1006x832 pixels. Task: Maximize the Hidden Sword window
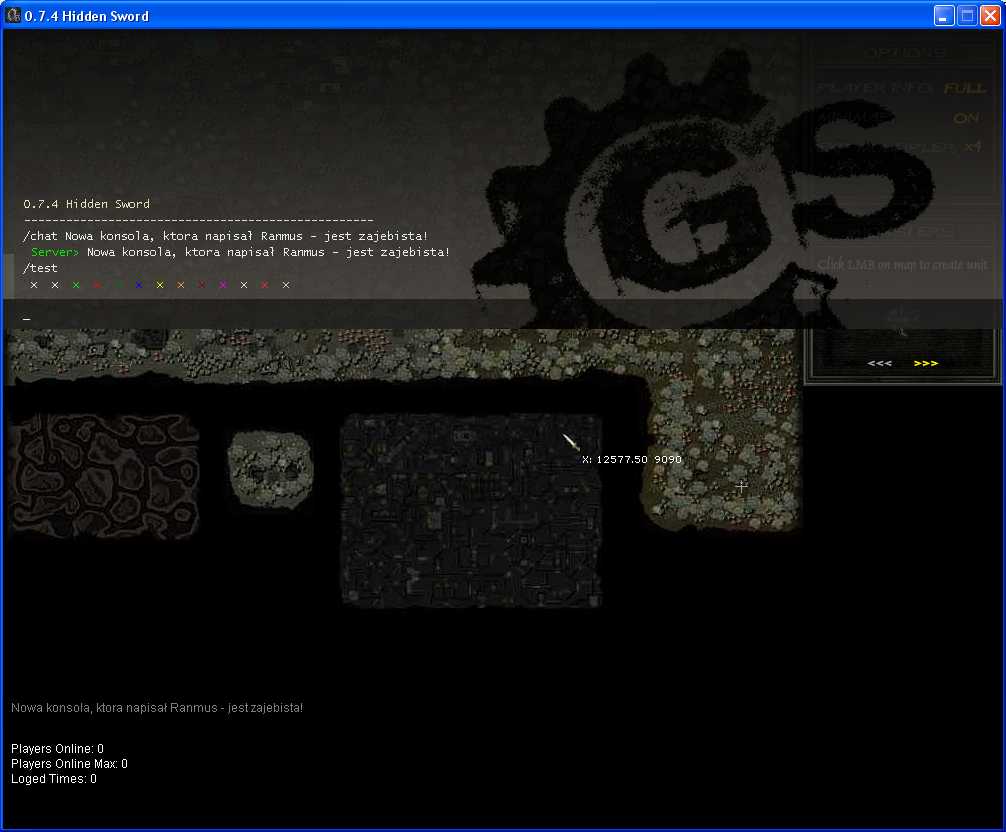[967, 15]
